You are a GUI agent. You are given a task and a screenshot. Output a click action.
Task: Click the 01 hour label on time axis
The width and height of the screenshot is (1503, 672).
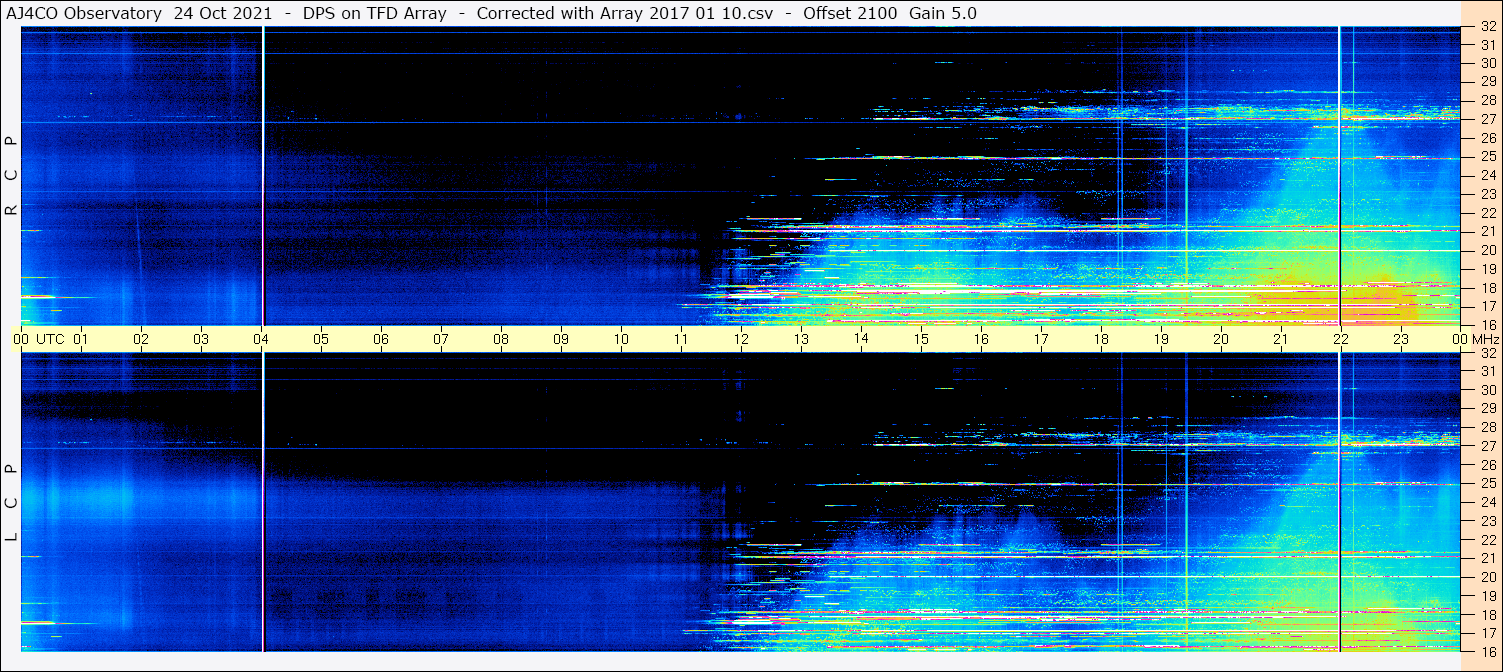tap(81, 339)
